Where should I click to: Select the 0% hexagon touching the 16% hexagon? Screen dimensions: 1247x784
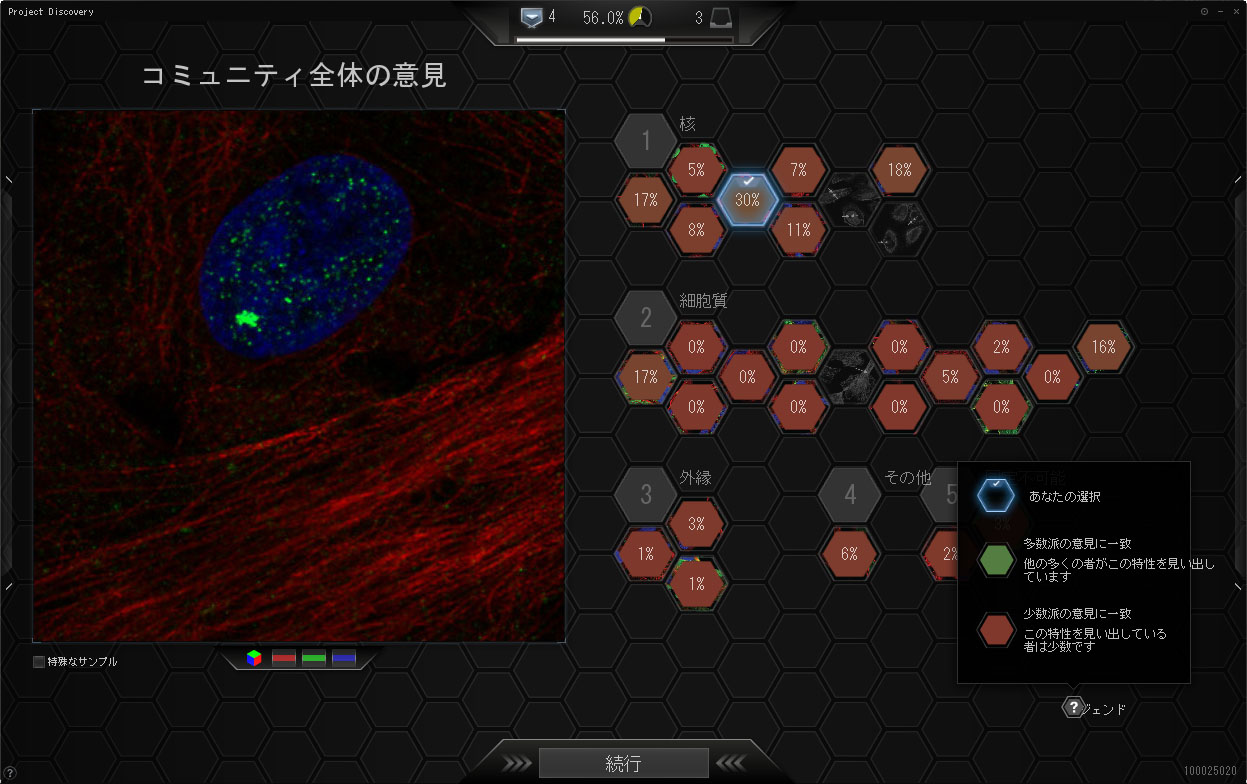(x=1052, y=377)
